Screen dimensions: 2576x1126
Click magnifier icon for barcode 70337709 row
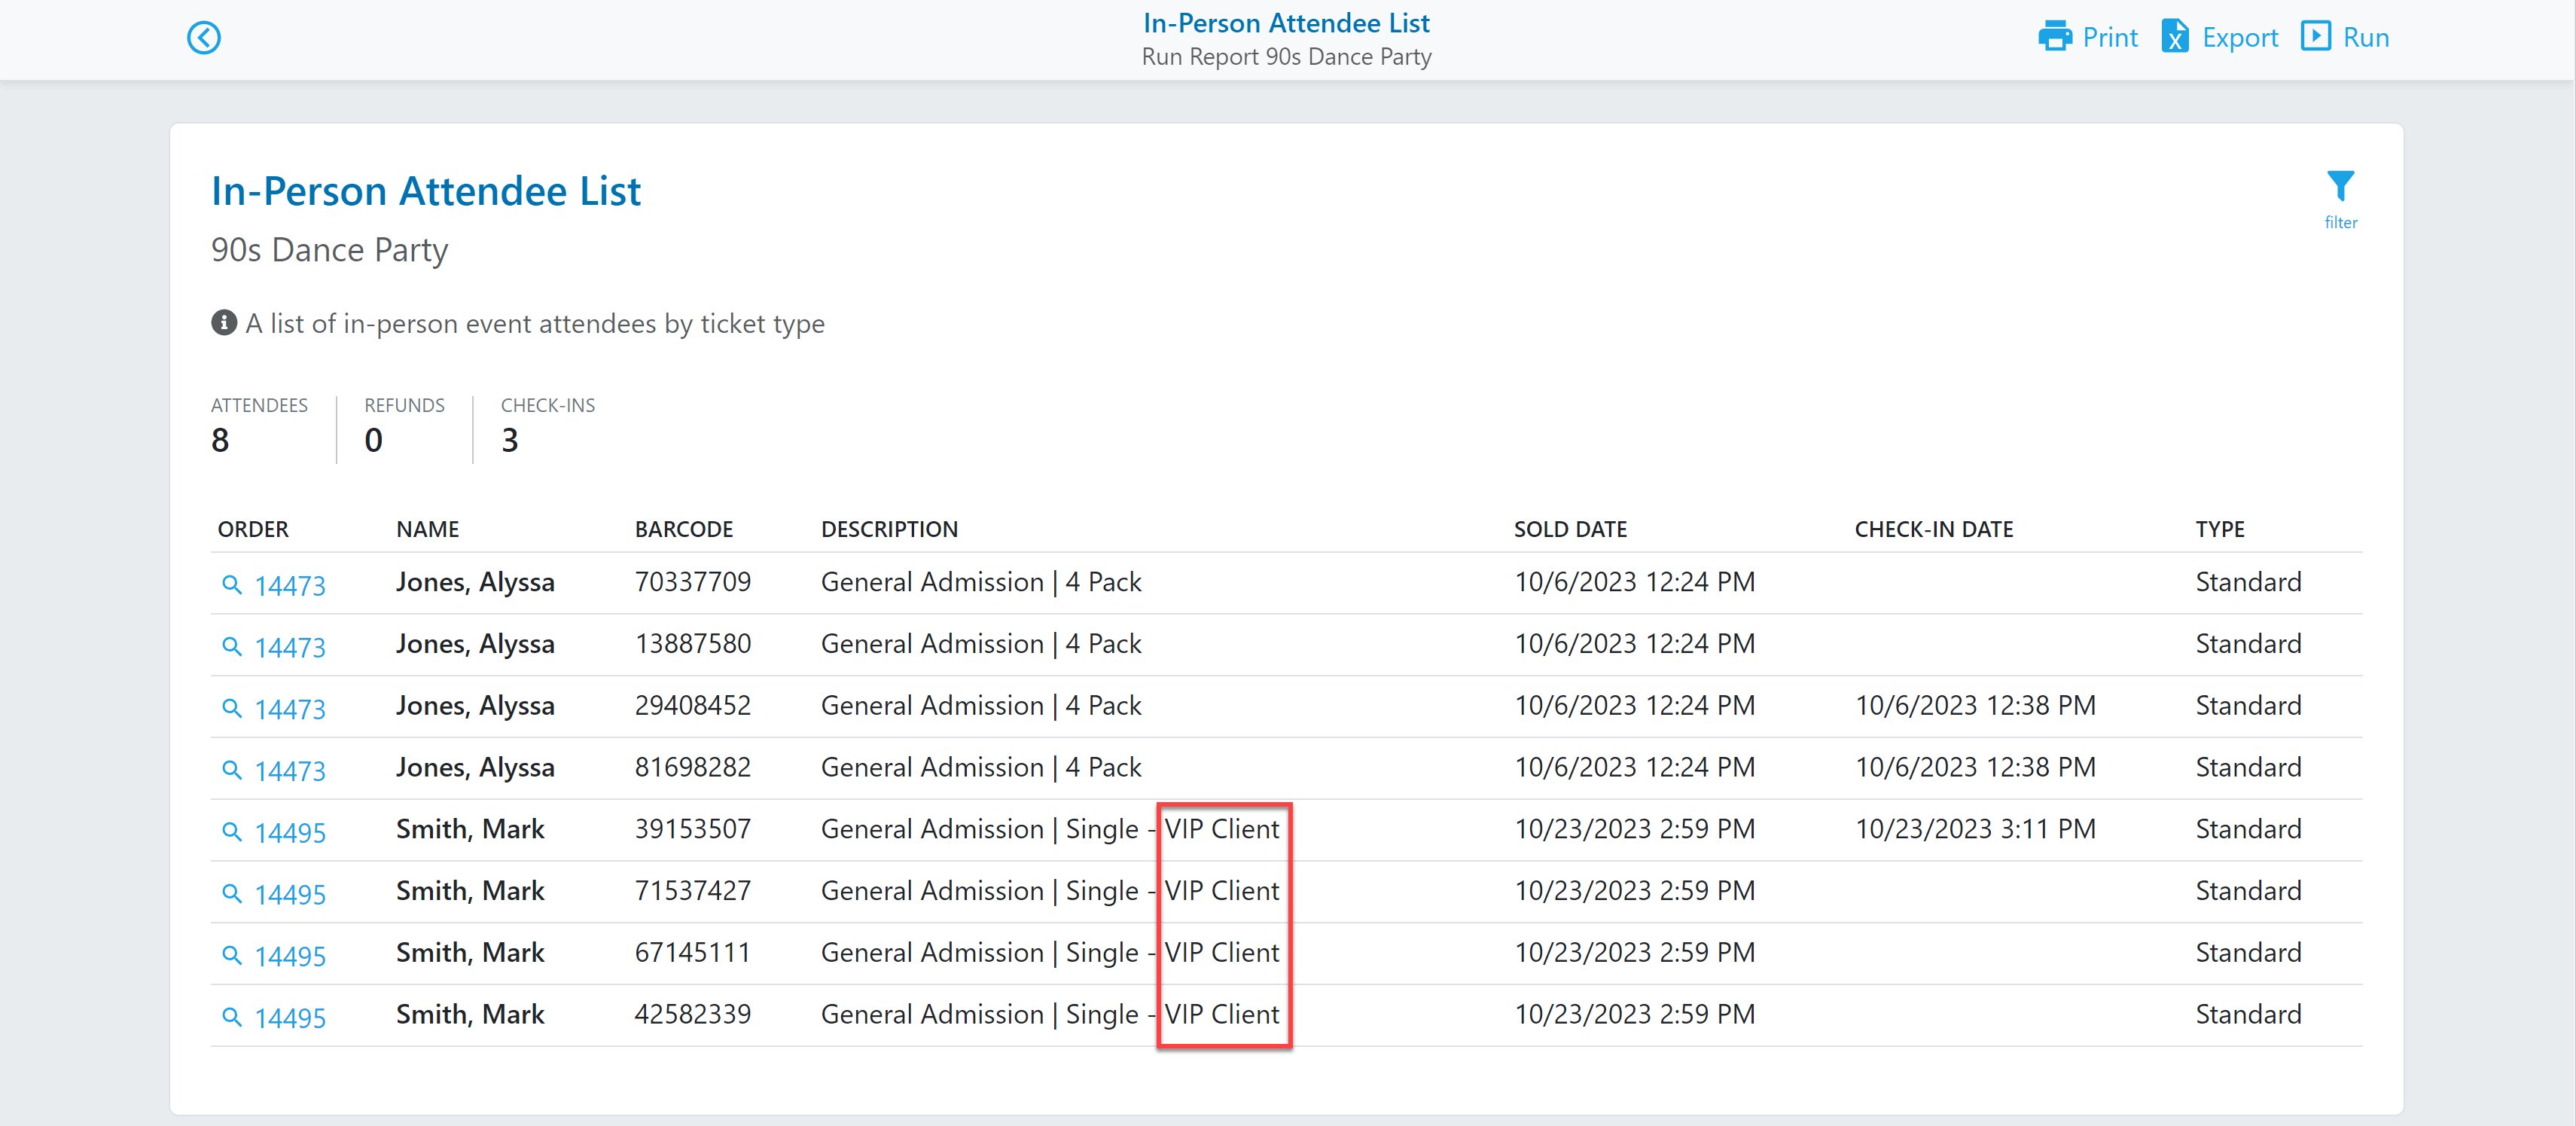click(x=231, y=585)
